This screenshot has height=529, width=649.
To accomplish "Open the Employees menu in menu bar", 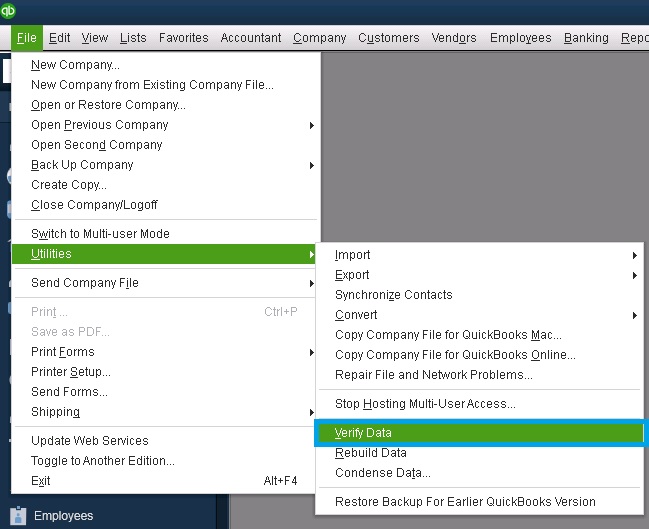I will point(520,38).
